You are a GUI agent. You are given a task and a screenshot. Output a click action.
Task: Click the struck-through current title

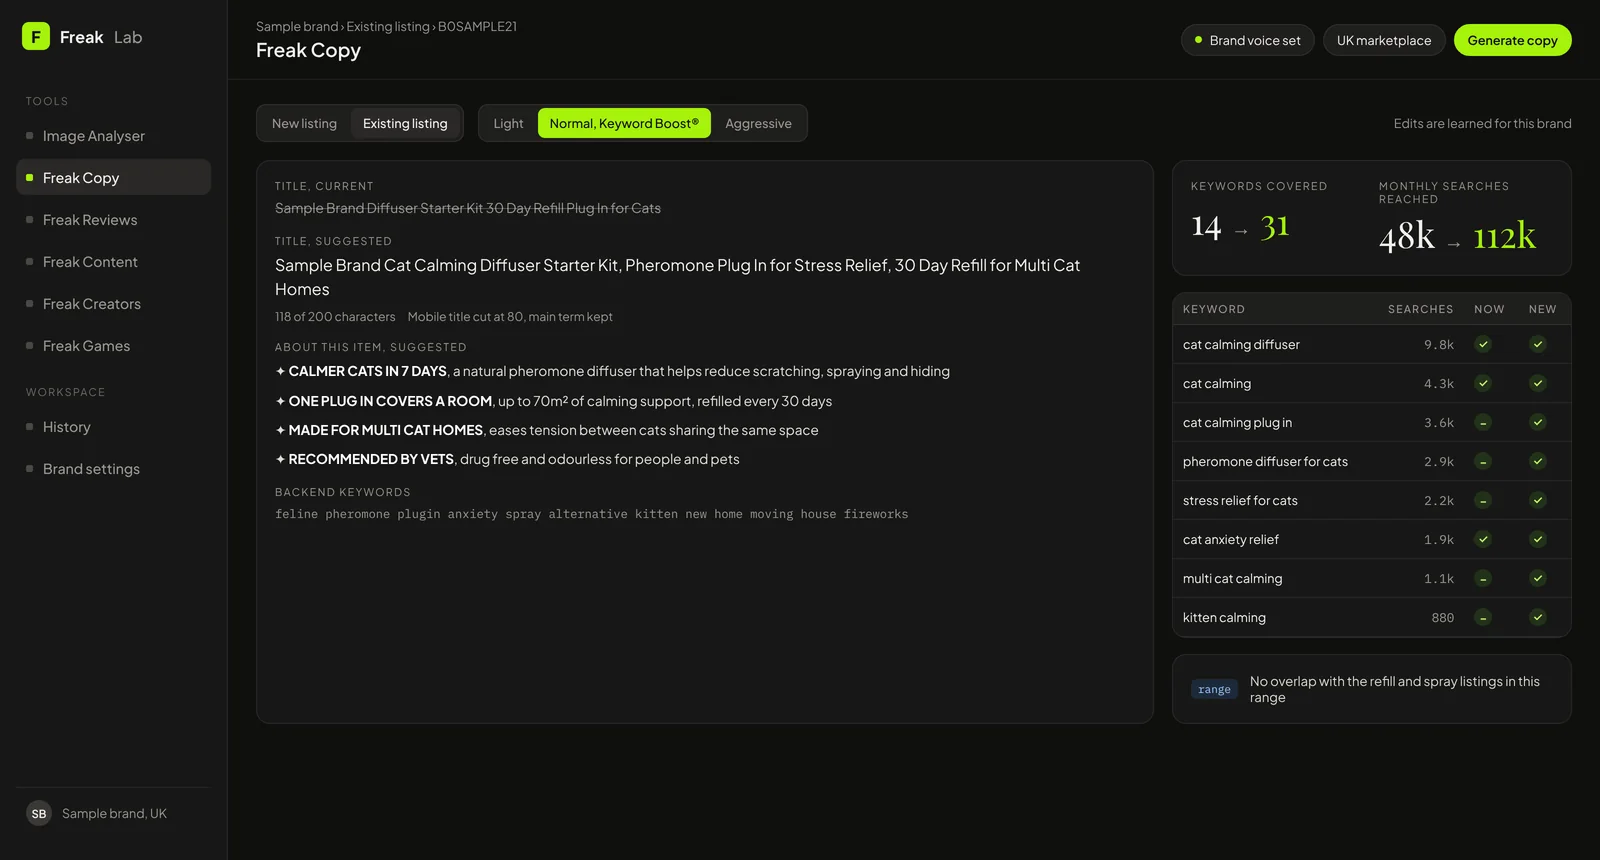point(468,208)
